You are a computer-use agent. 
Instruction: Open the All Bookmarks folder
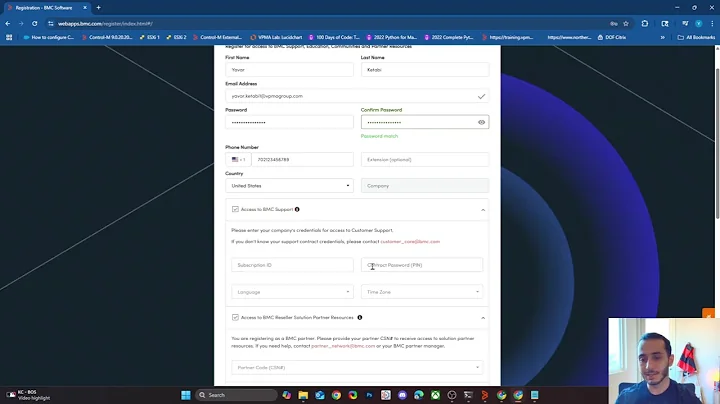tap(696, 37)
